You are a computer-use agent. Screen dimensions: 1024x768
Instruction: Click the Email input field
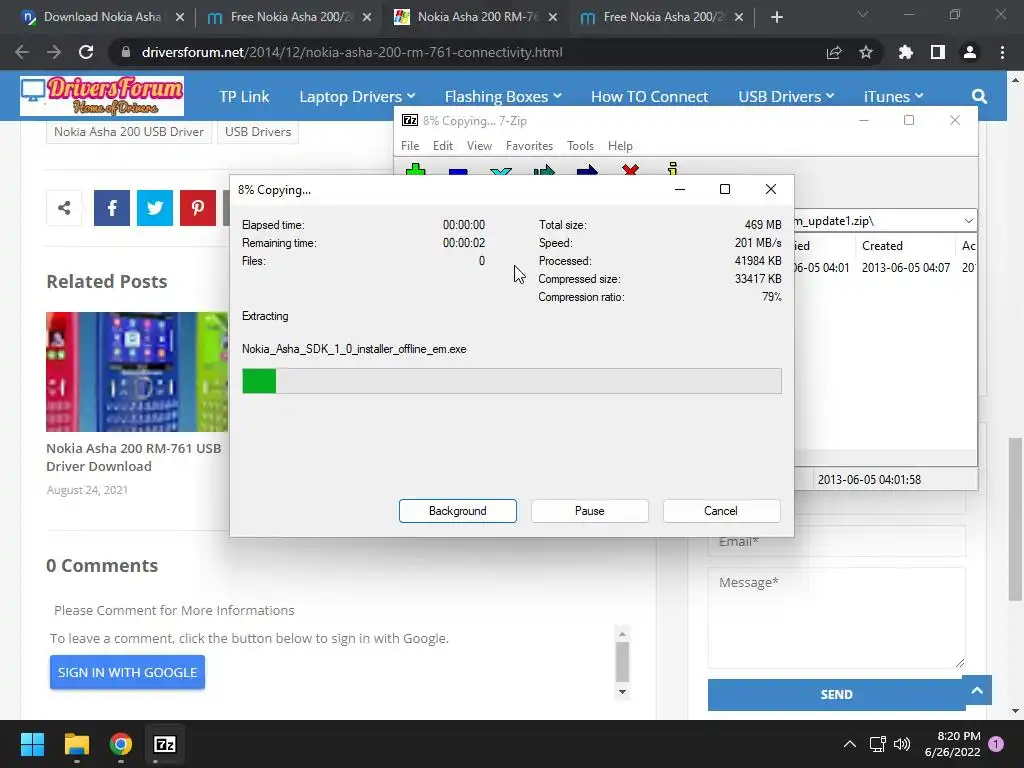click(836, 541)
